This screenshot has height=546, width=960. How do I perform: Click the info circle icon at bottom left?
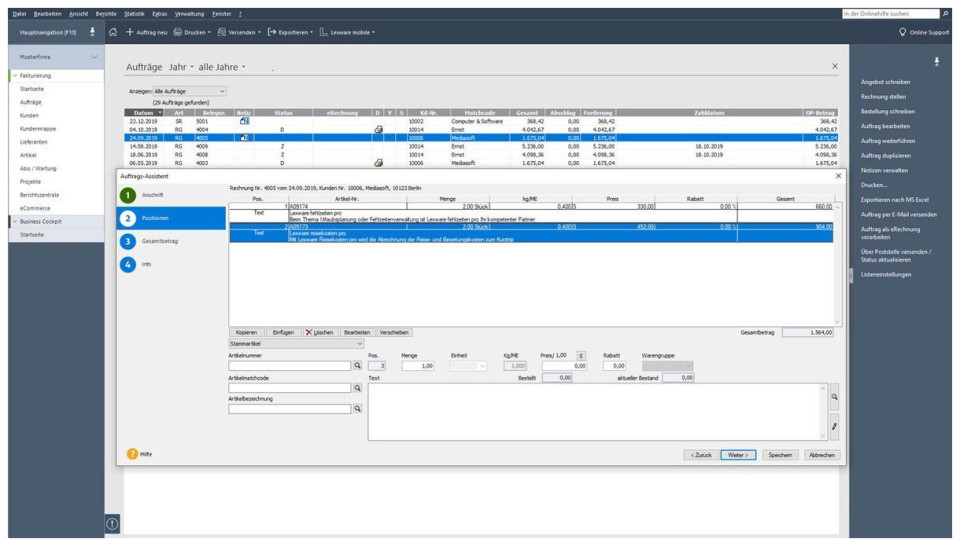pos(112,523)
